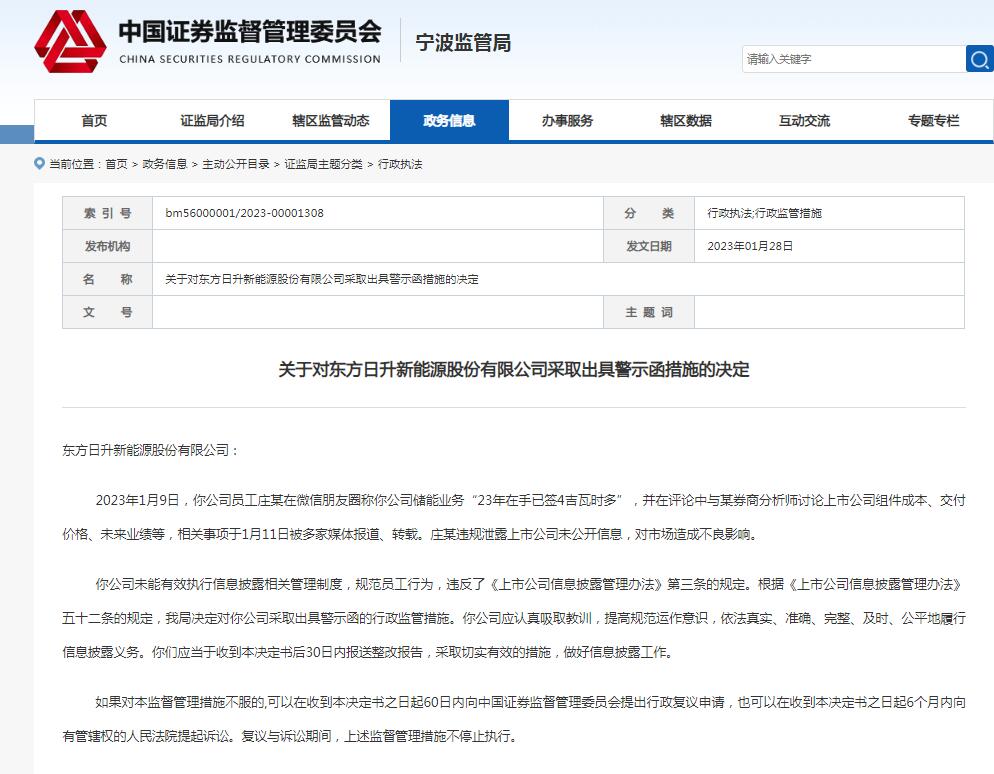This screenshot has height=774, width=994.
Task: Click 首页 in the breadcrumb path
Action: pyautogui.click(x=116, y=164)
